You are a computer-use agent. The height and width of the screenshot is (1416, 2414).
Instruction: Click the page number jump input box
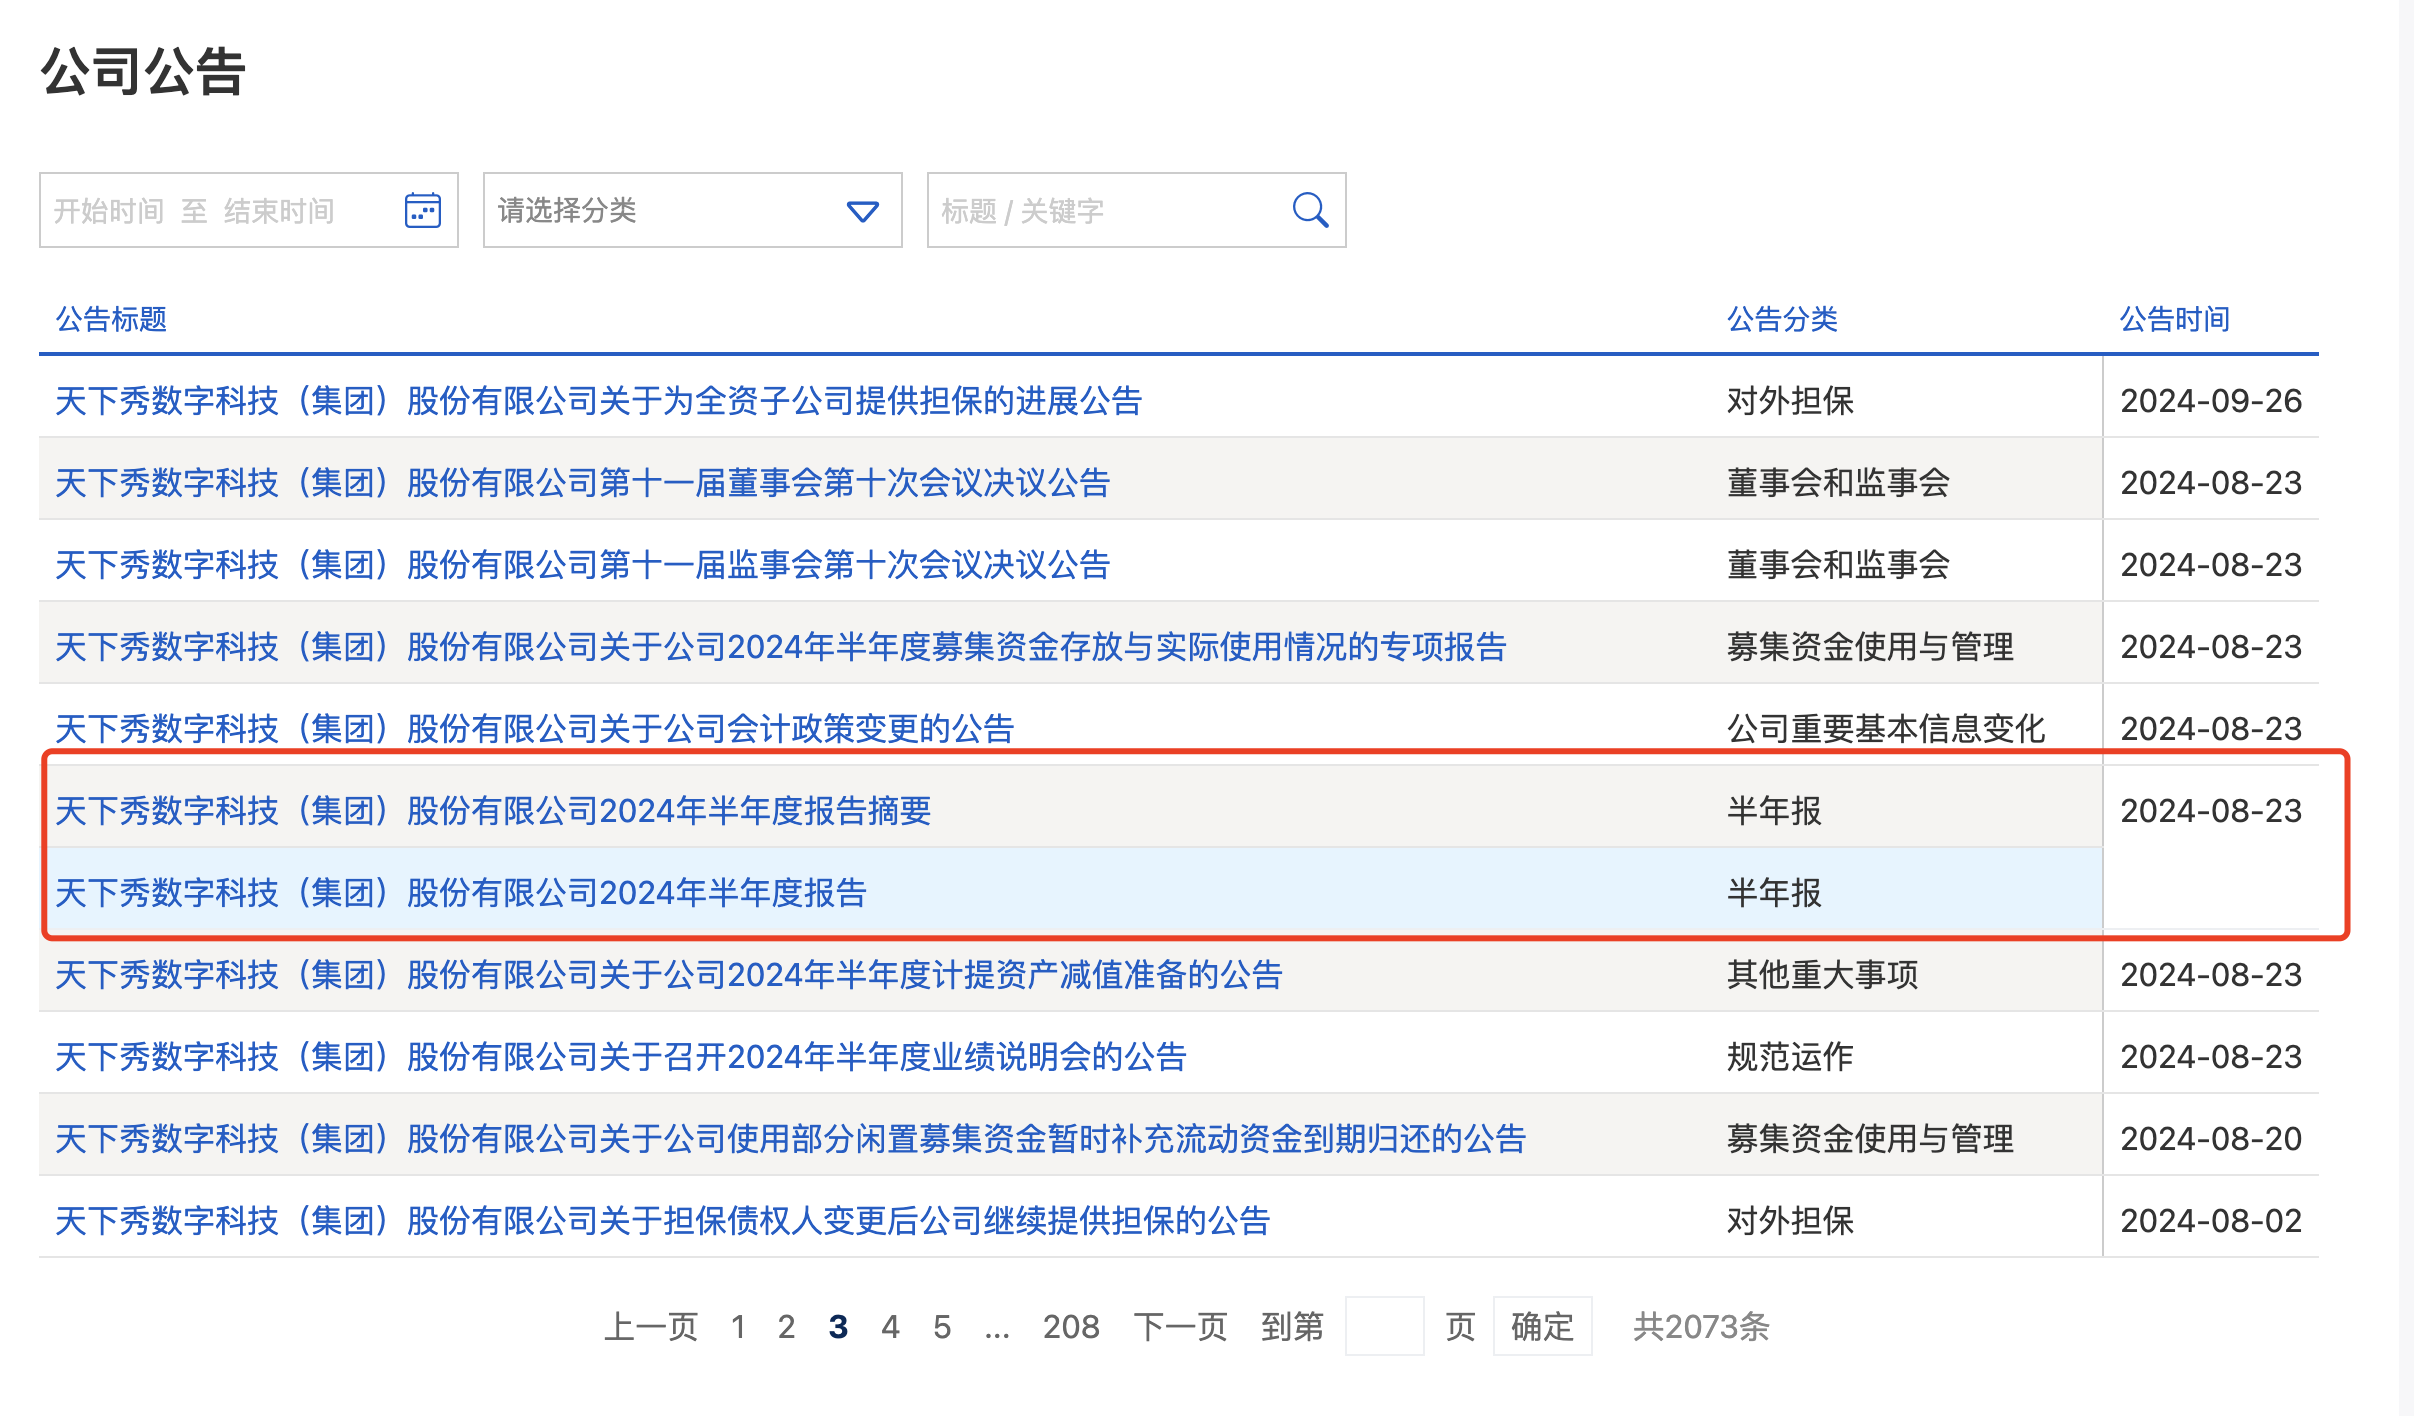[x=1384, y=1327]
